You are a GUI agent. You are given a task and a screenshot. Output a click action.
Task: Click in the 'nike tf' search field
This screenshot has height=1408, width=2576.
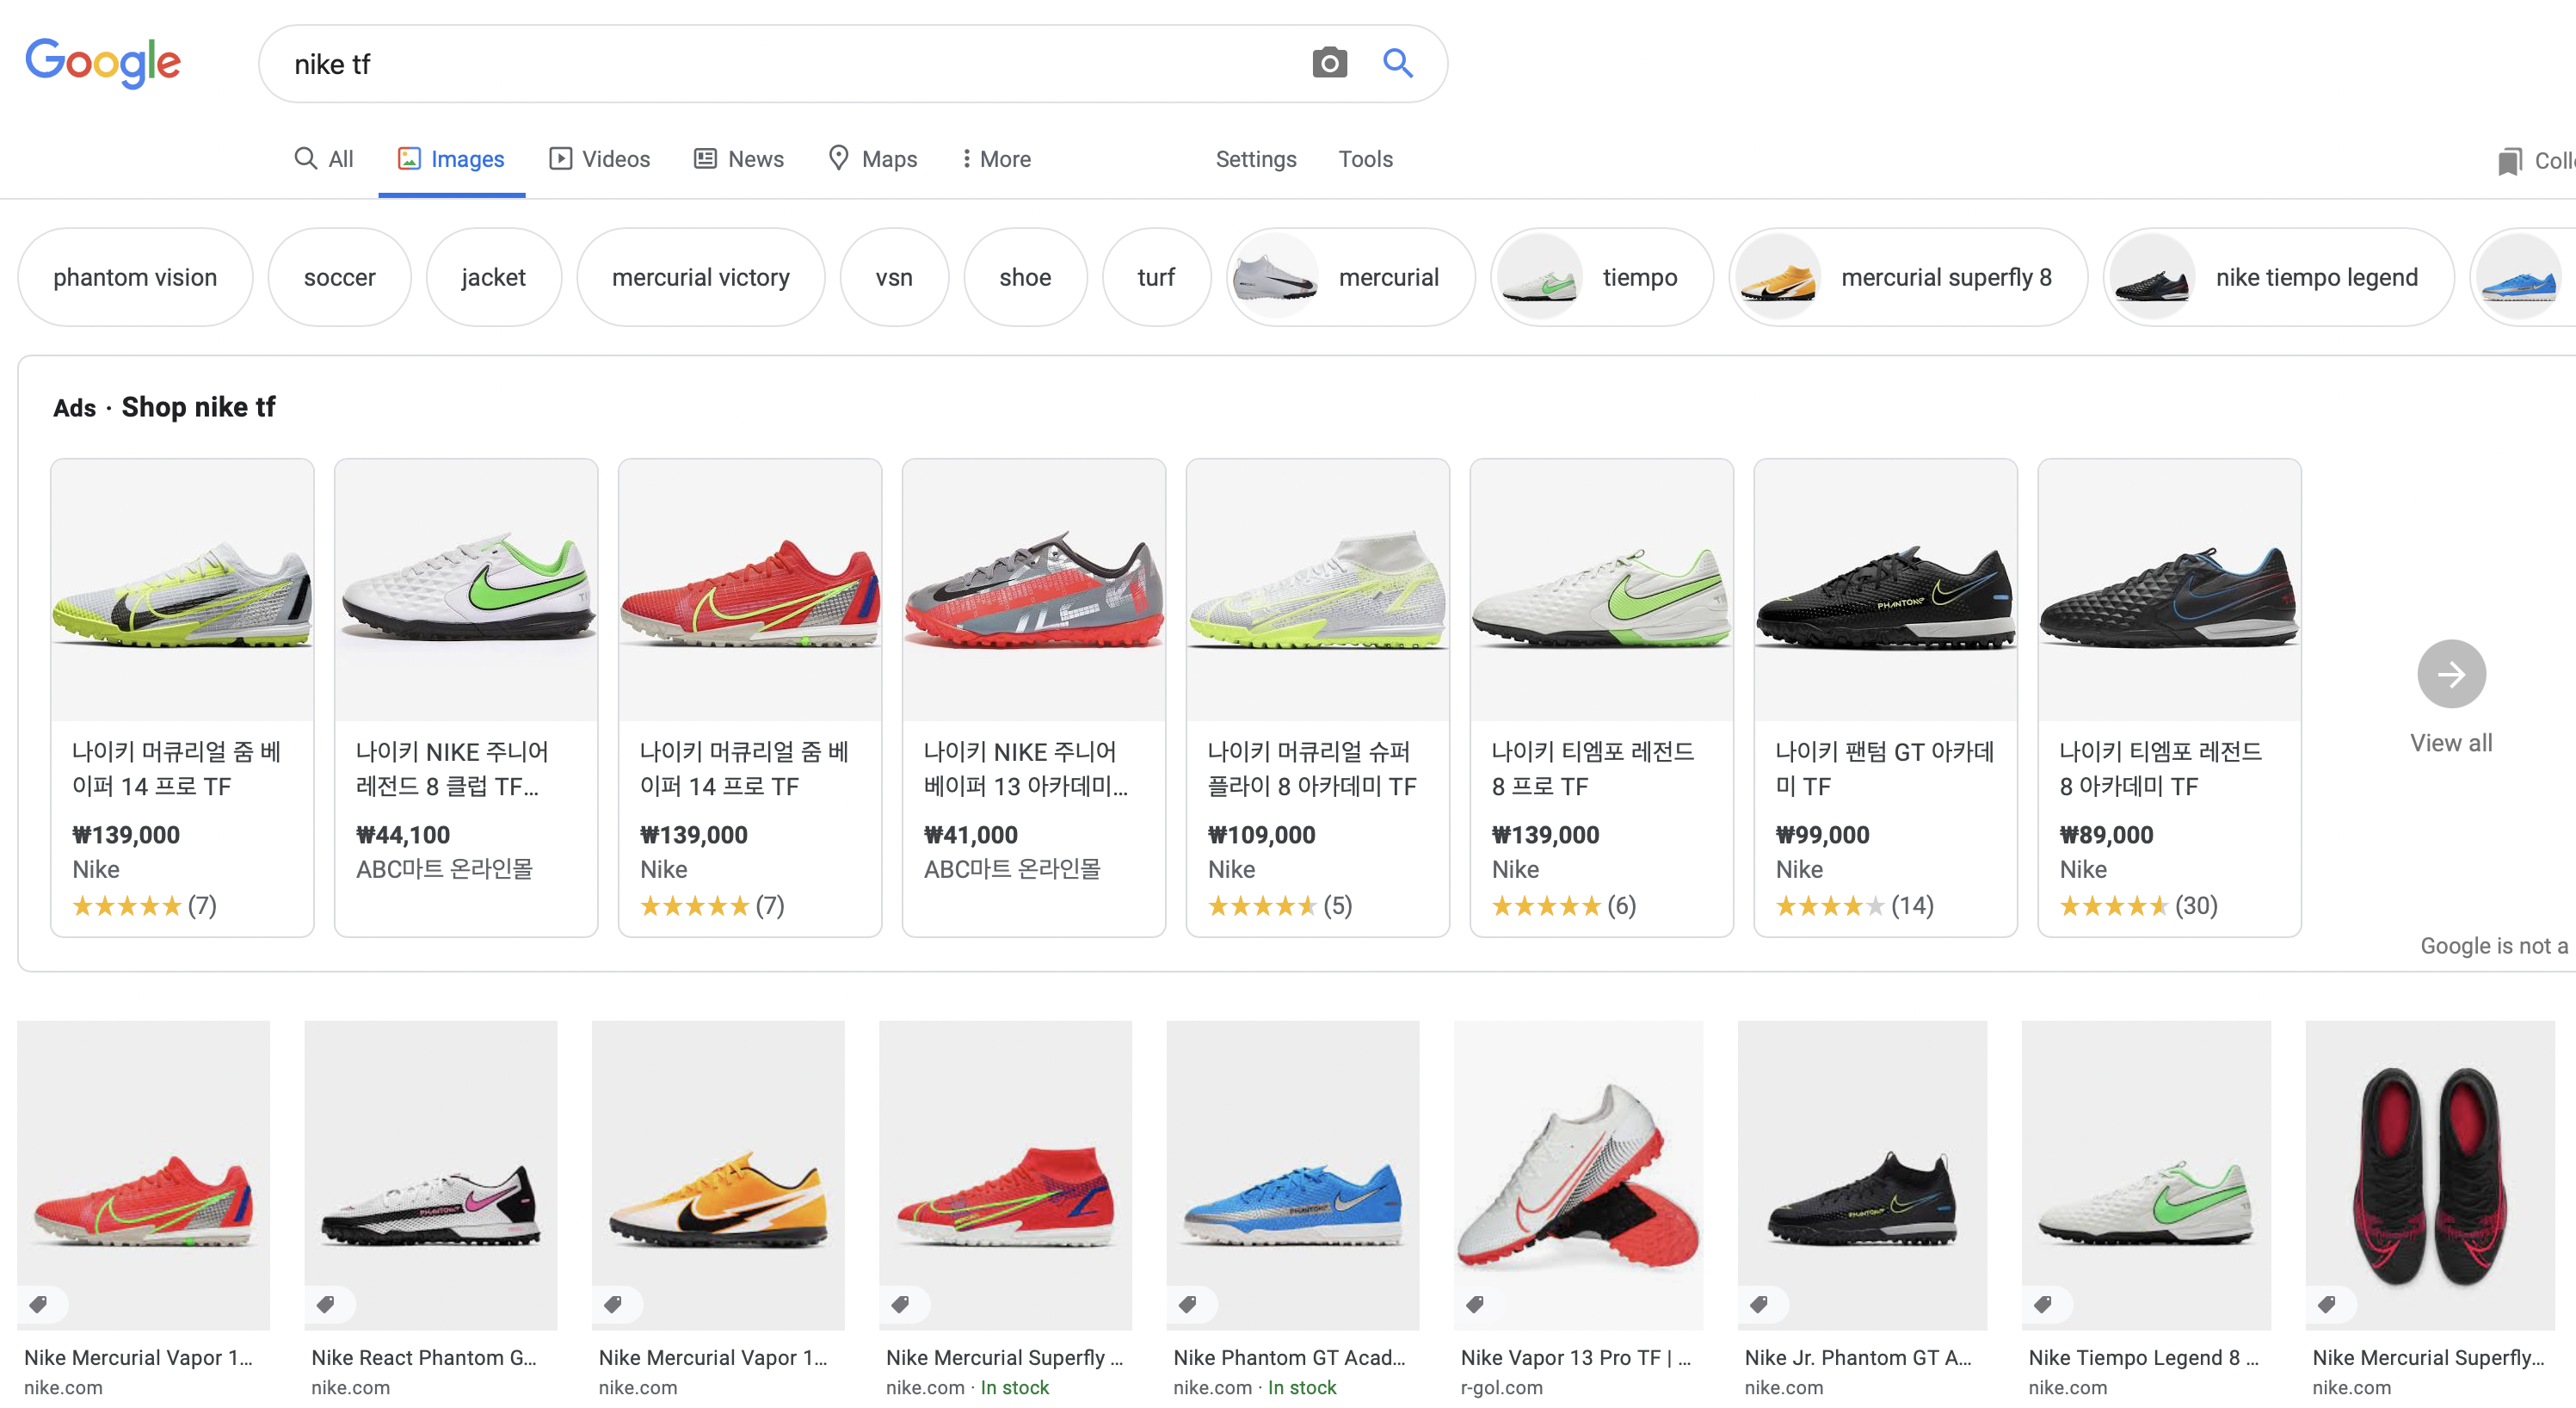coord(780,64)
